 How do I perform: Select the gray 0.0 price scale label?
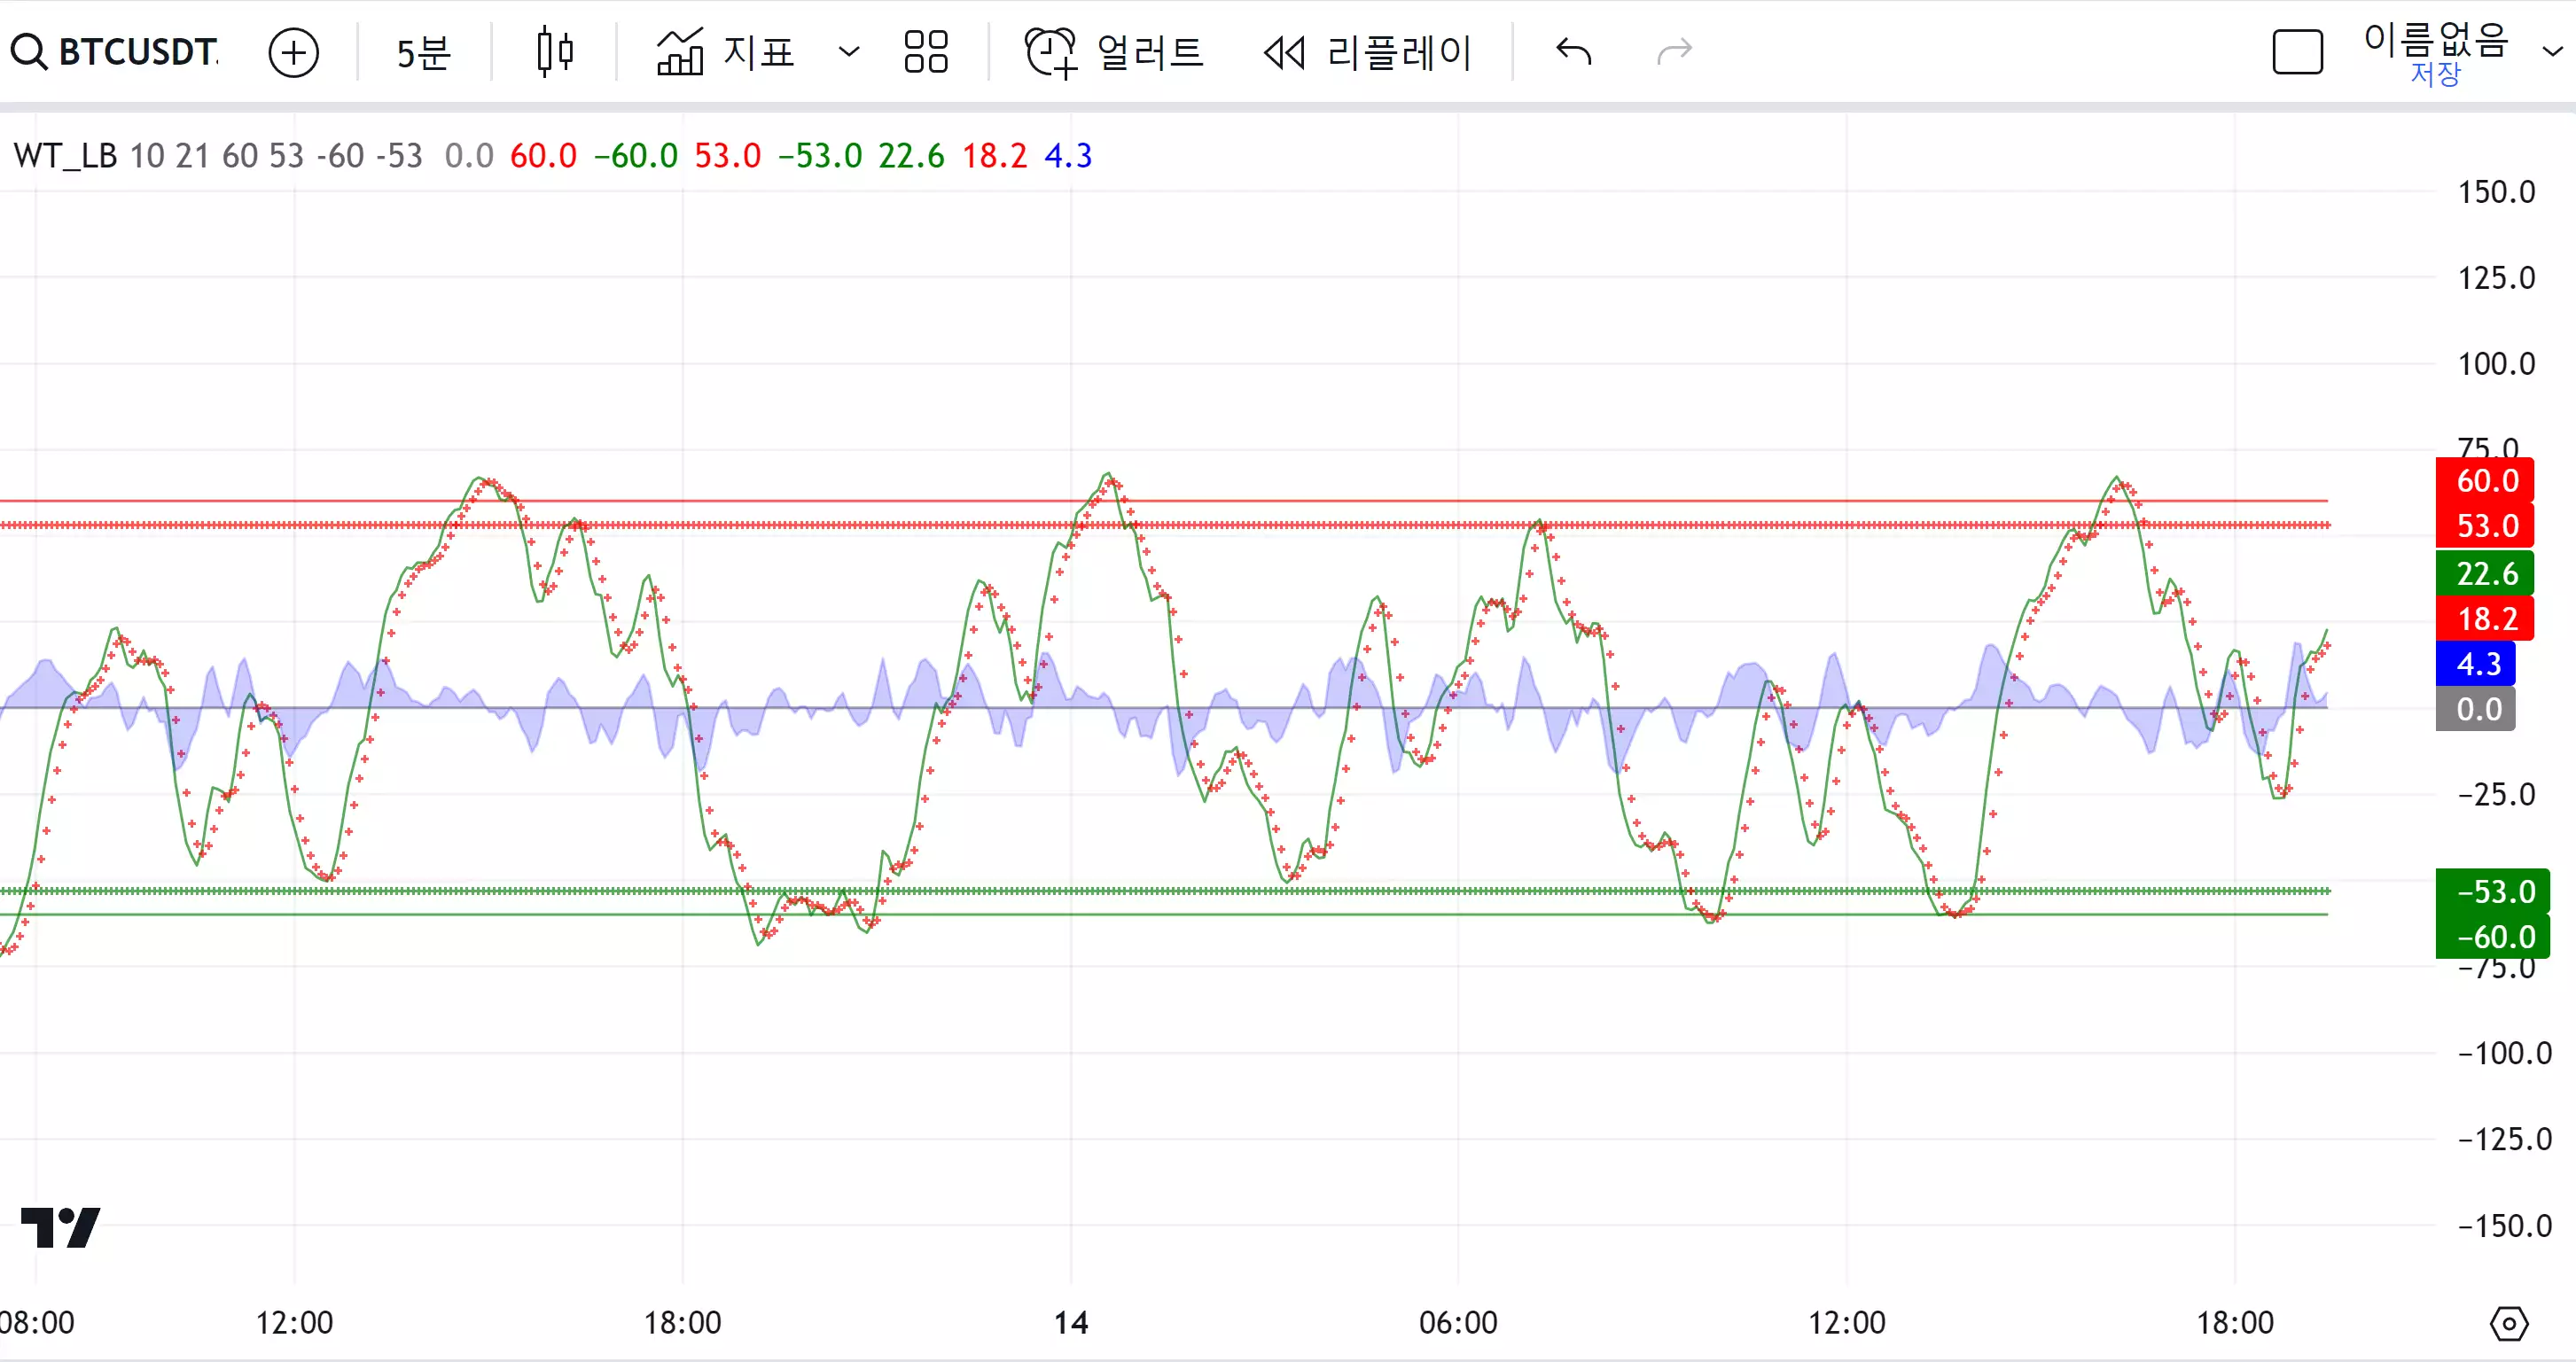click(x=2475, y=709)
